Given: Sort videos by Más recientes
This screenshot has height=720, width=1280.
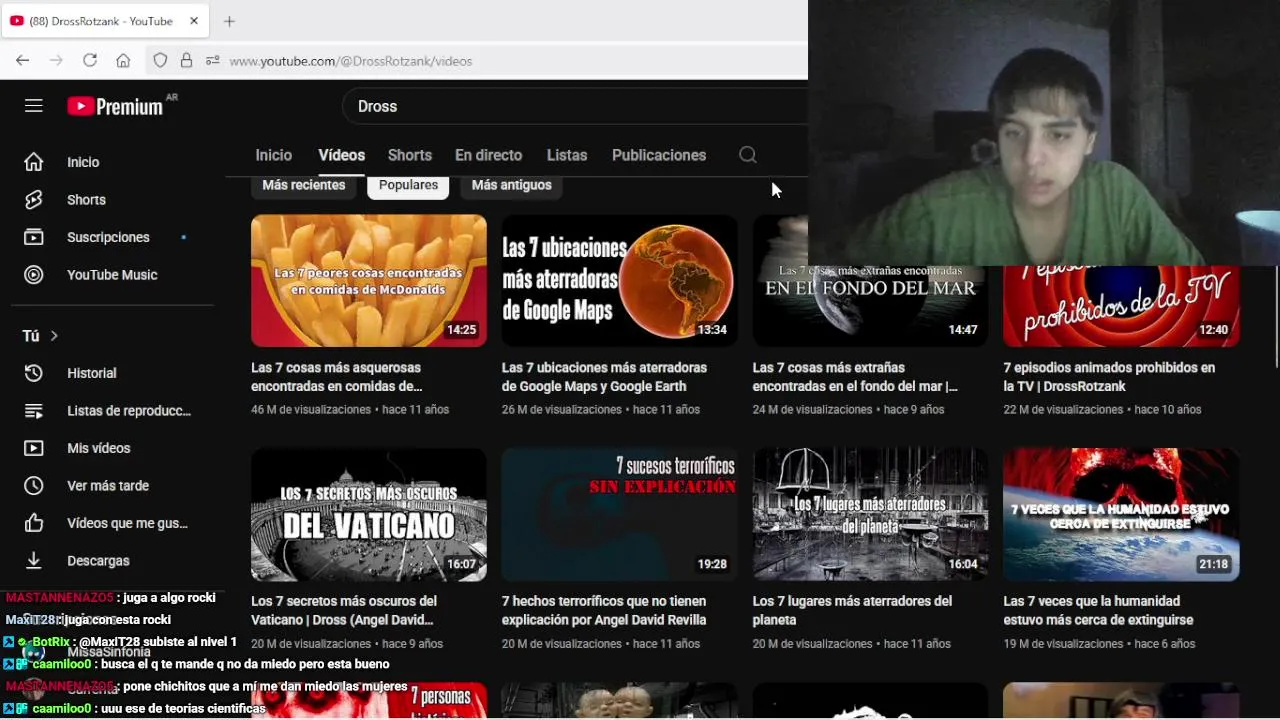Looking at the screenshot, I should point(304,186).
